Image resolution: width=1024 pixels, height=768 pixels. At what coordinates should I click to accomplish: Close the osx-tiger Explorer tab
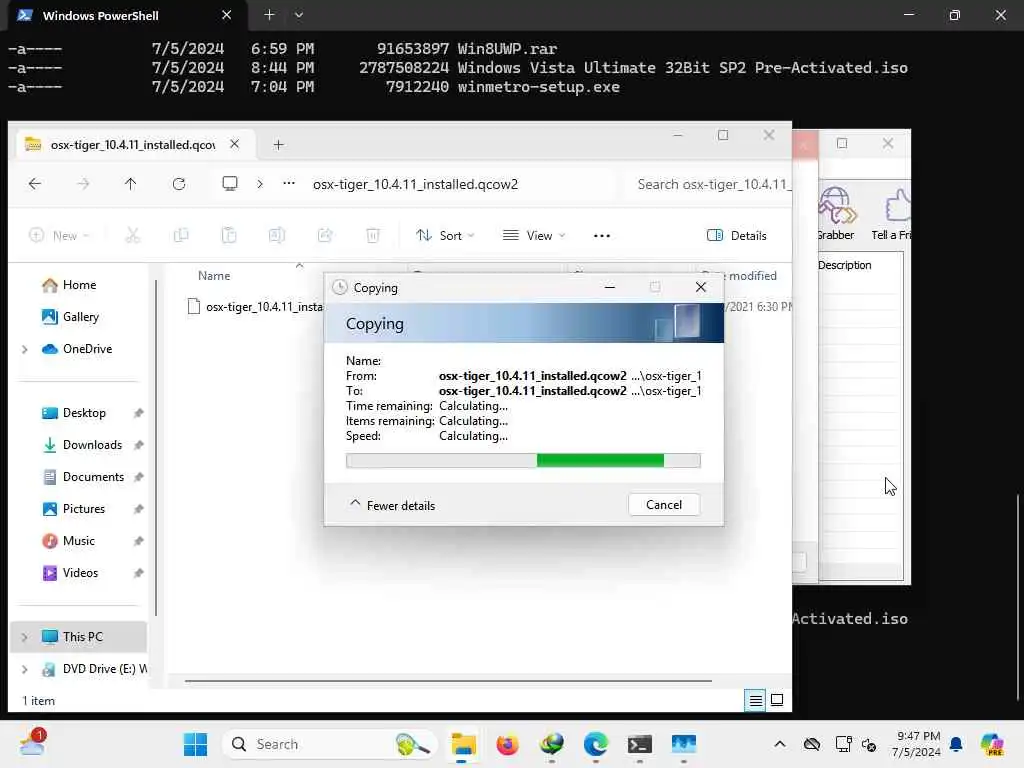pyautogui.click(x=234, y=144)
